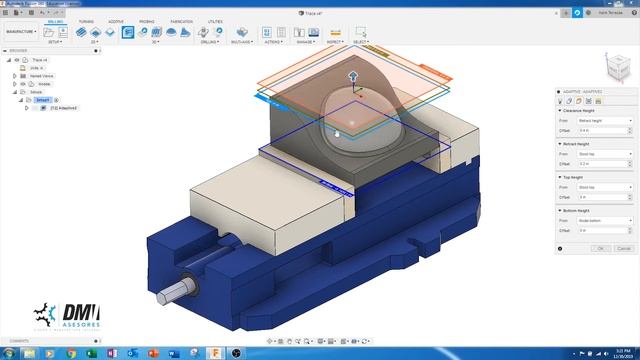Open the Inspect menu label
Screen dimensions: 640x360
335,42
